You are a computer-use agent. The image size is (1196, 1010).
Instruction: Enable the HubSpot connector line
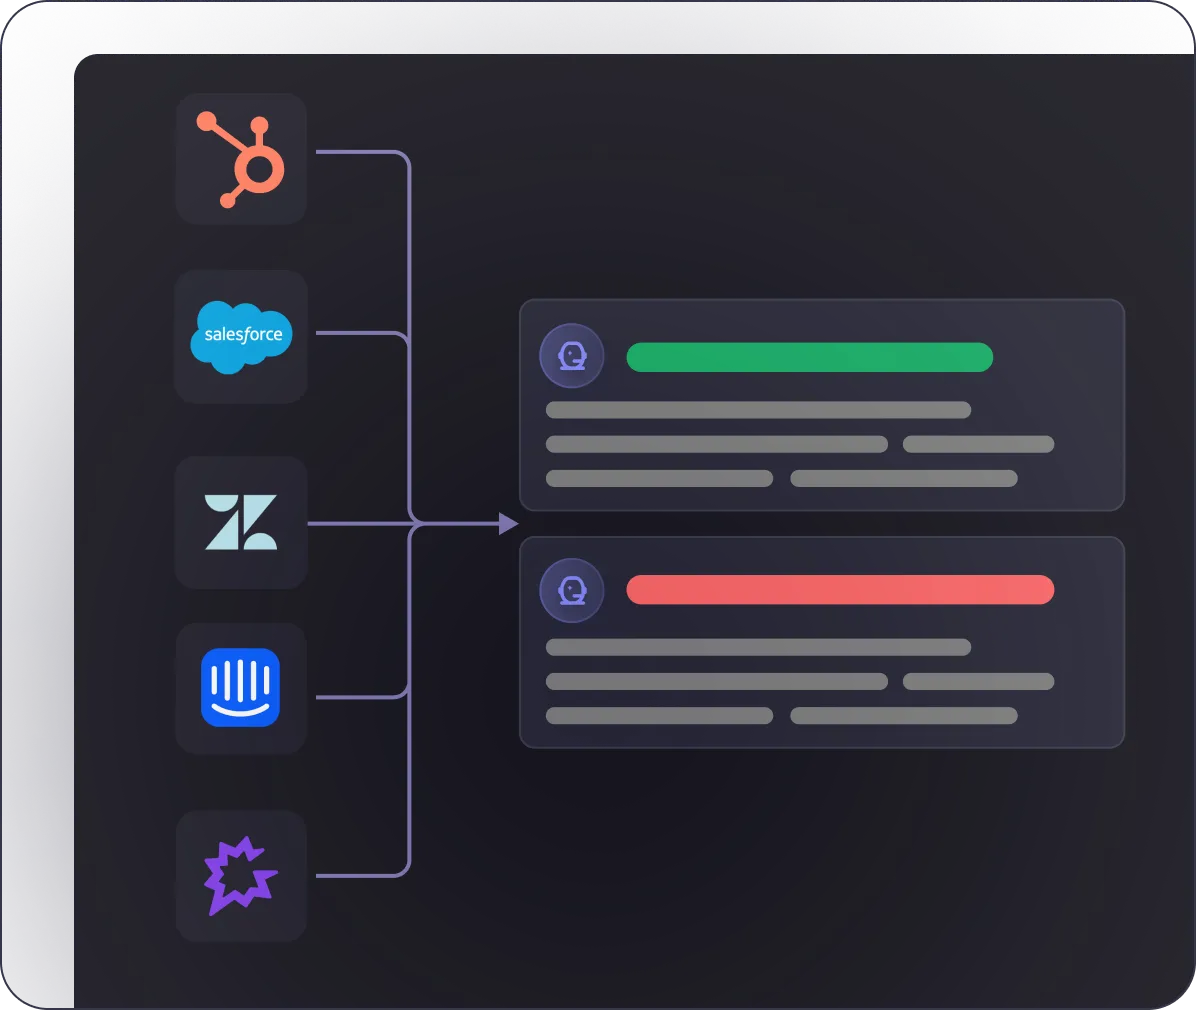pyautogui.click(x=360, y=151)
